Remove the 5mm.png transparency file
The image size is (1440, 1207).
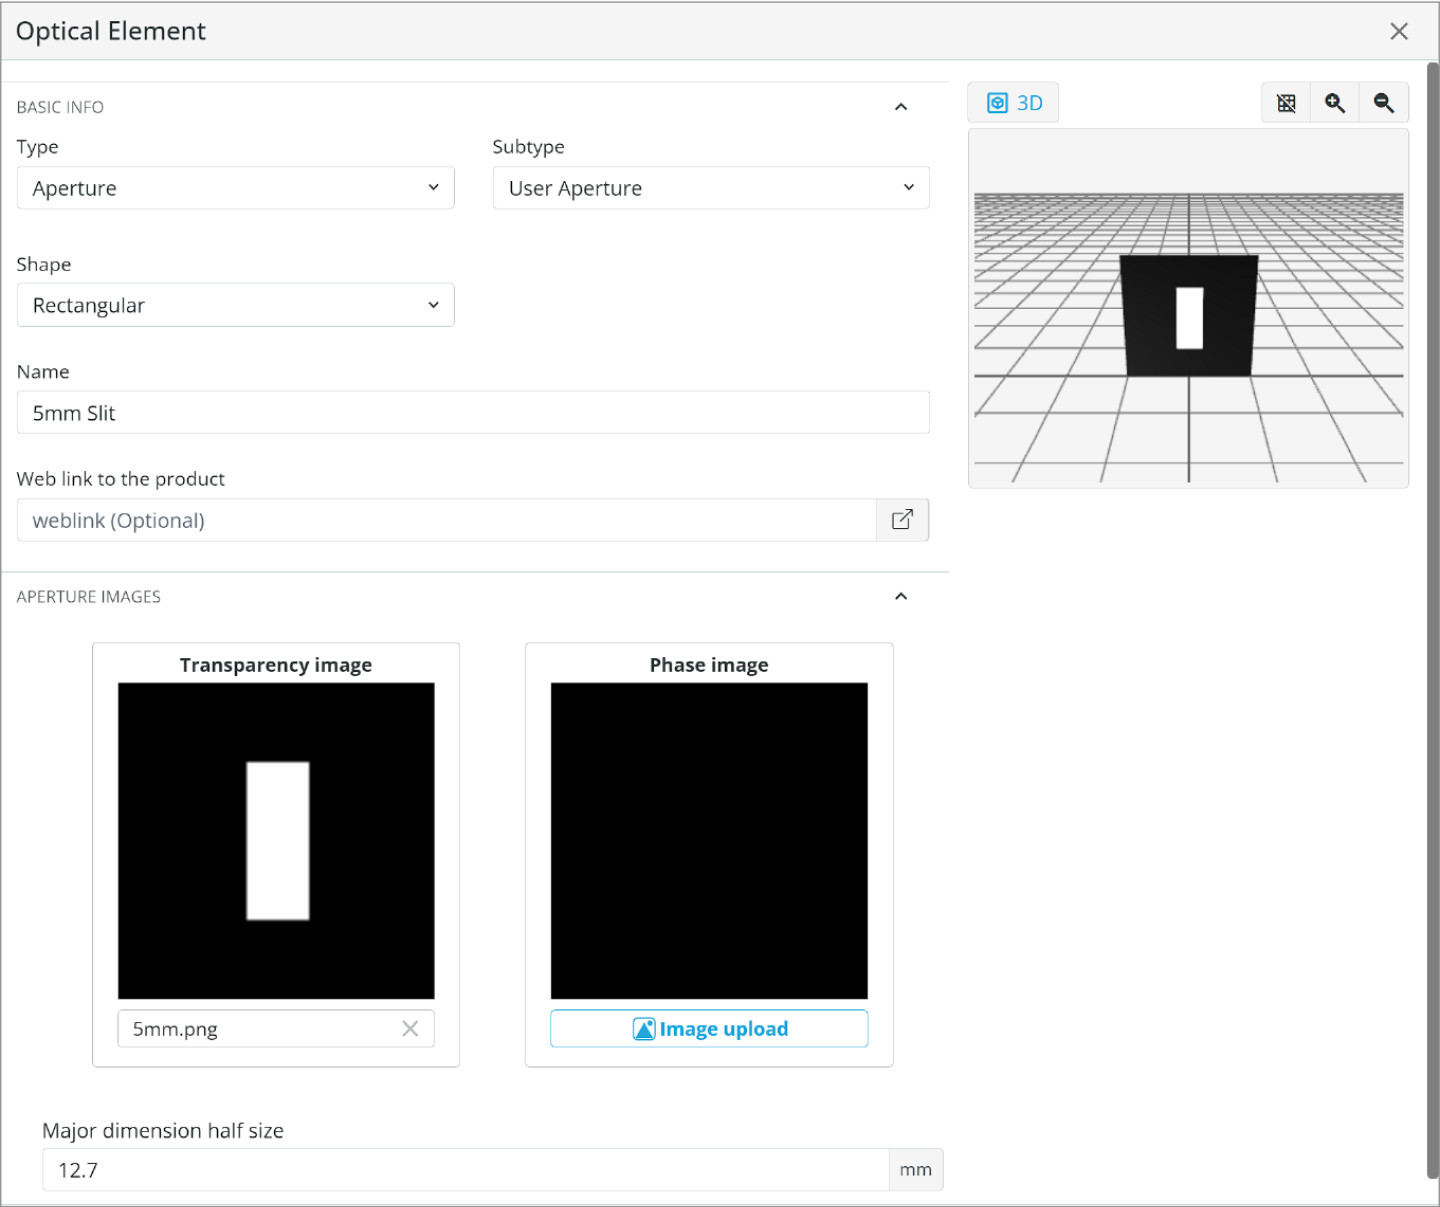(x=410, y=1029)
